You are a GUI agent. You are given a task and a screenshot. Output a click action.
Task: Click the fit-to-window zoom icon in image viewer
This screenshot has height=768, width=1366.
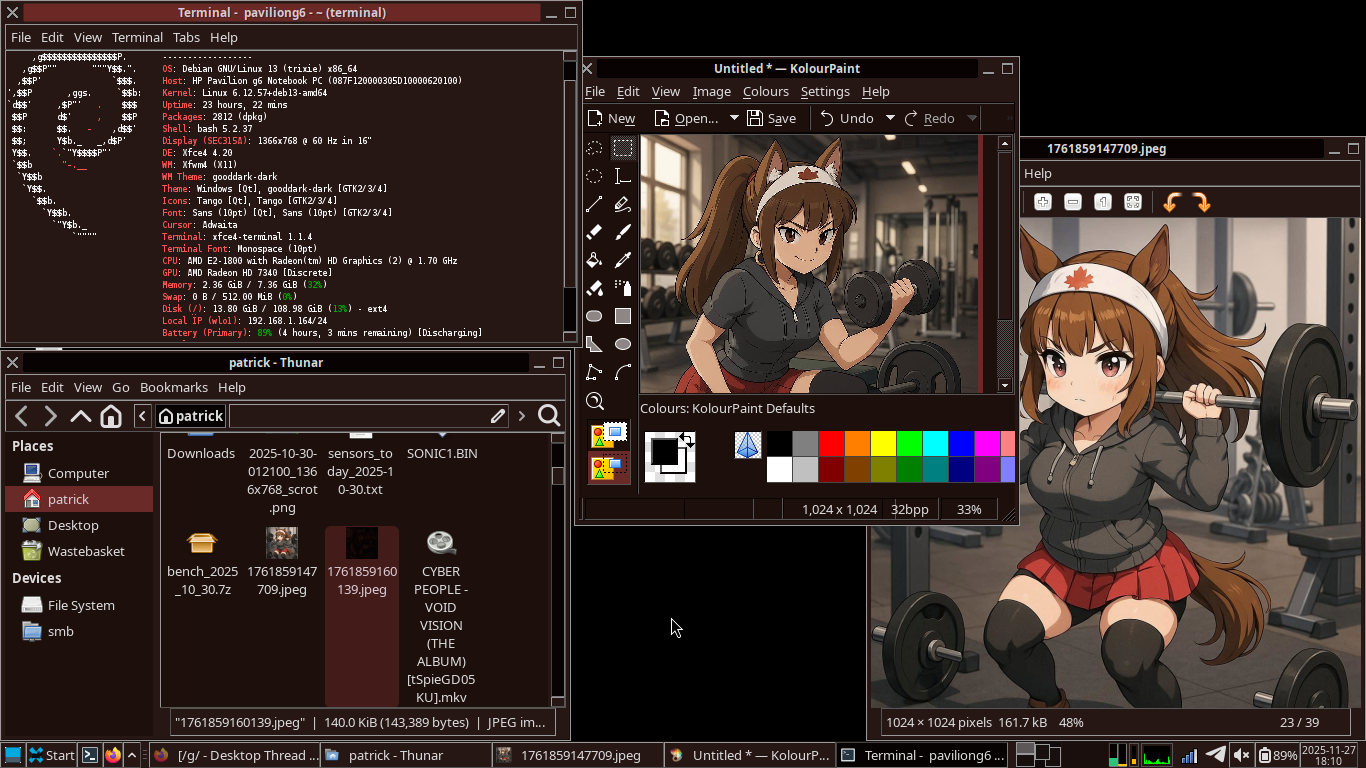[1133, 202]
